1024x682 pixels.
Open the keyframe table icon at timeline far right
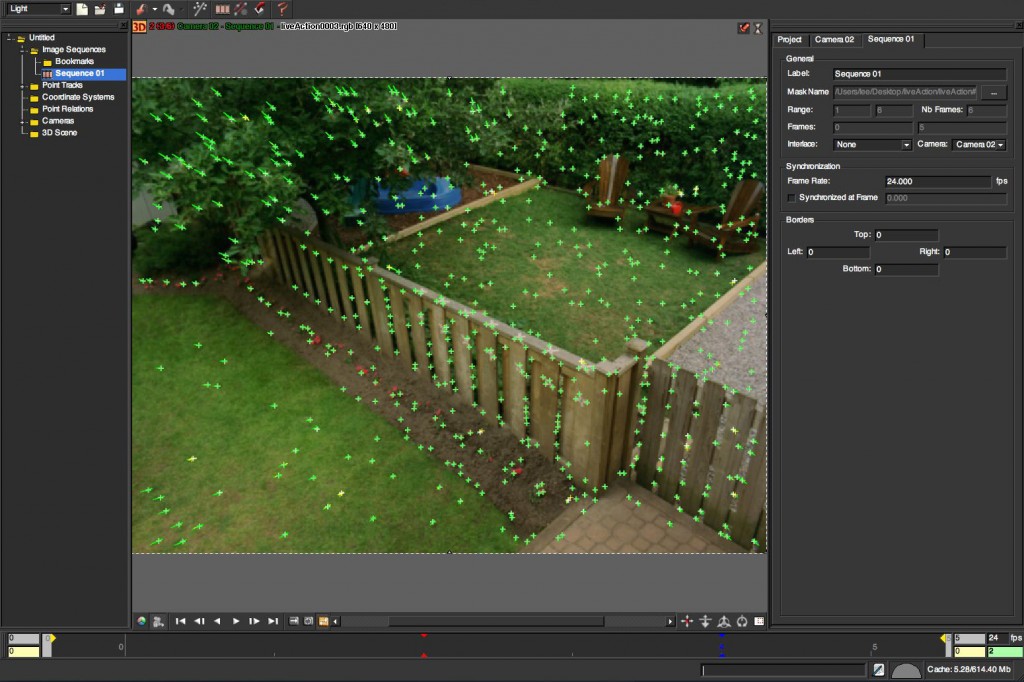pos(758,621)
